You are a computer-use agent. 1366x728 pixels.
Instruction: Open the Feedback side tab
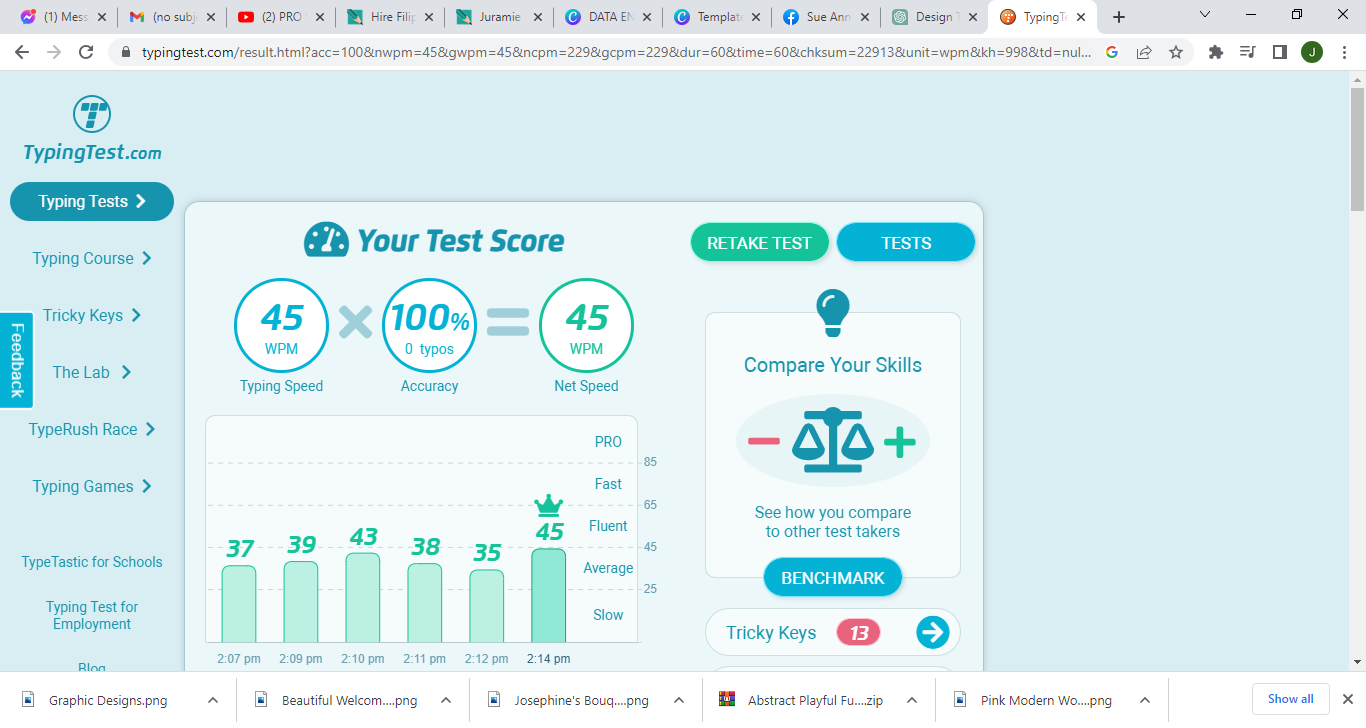[x=17, y=360]
